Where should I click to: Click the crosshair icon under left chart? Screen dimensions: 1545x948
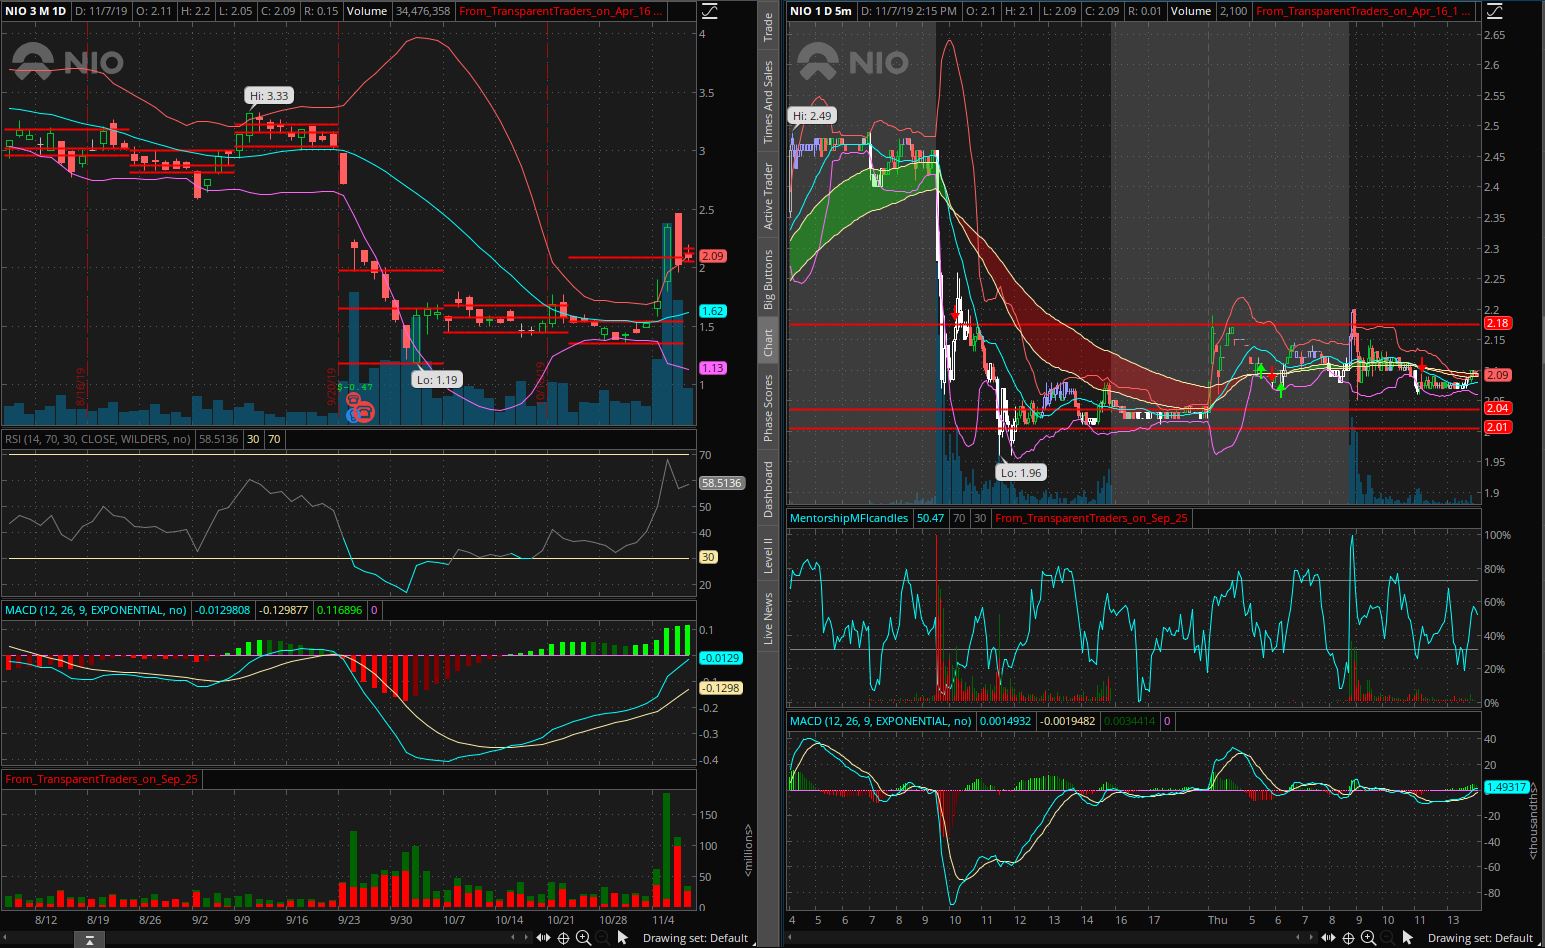pos(563,938)
